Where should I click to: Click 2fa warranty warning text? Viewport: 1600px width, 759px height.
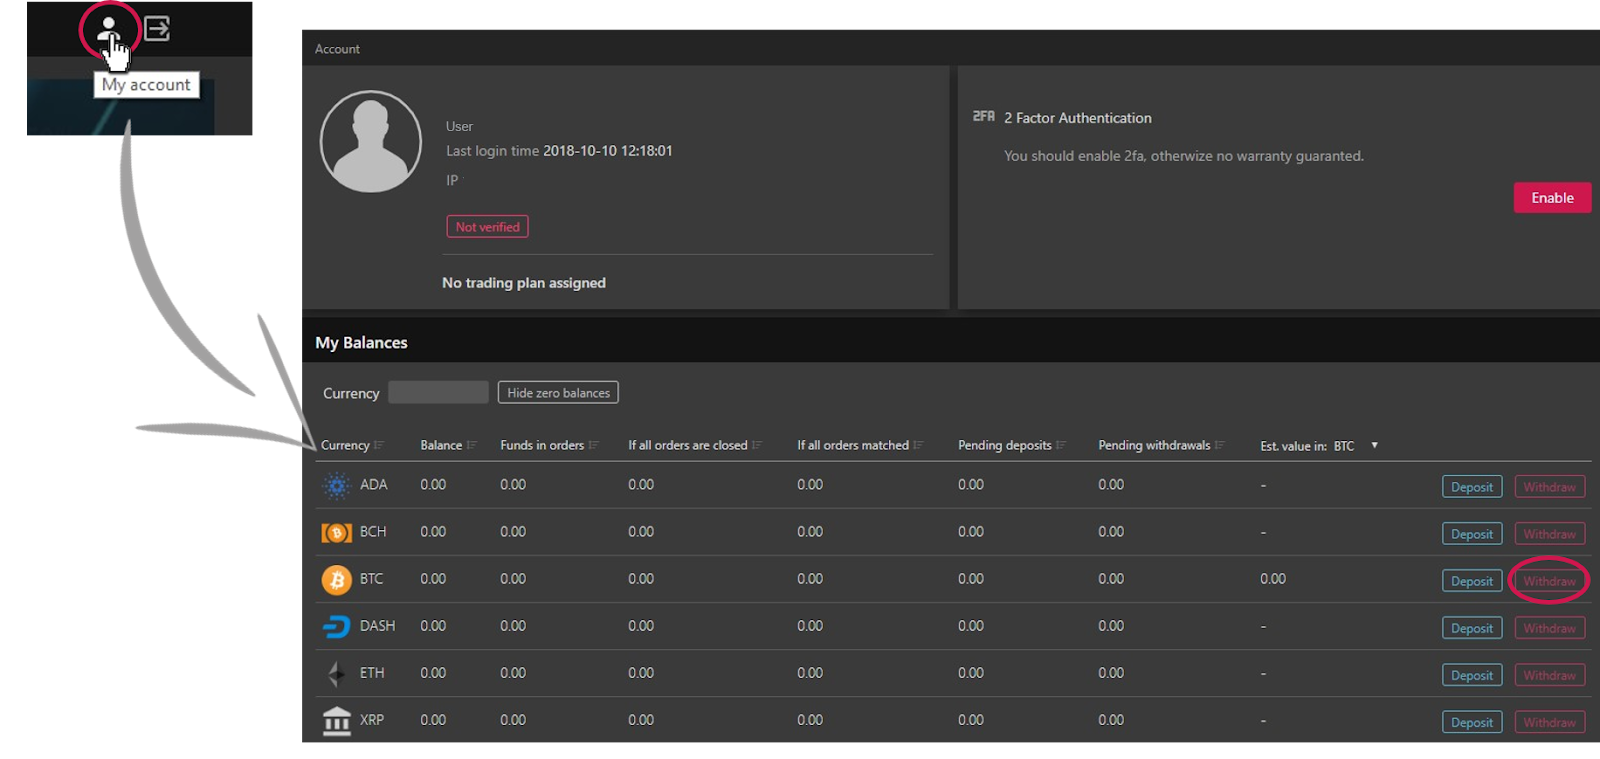[1184, 156]
